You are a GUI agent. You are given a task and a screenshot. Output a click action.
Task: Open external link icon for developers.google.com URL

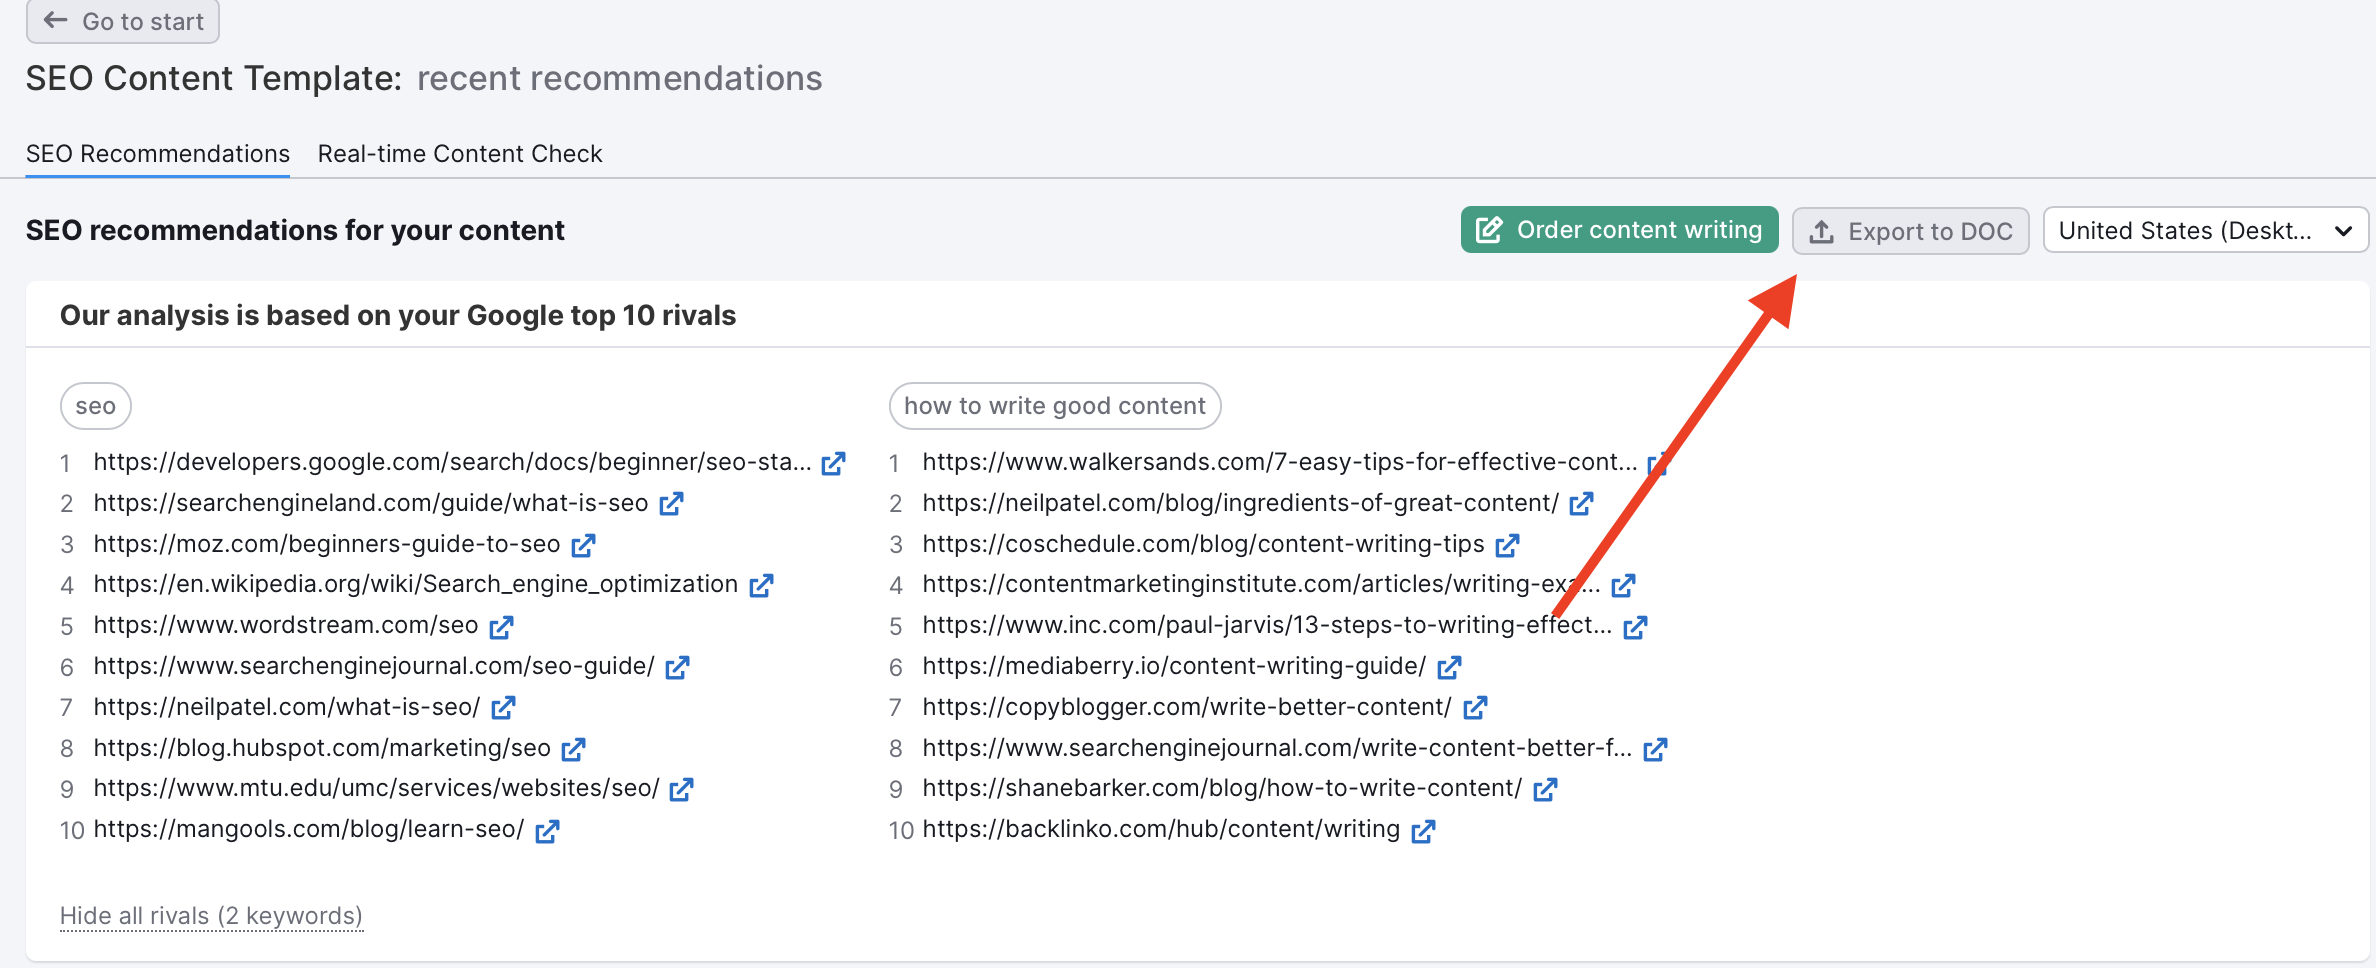click(x=833, y=463)
